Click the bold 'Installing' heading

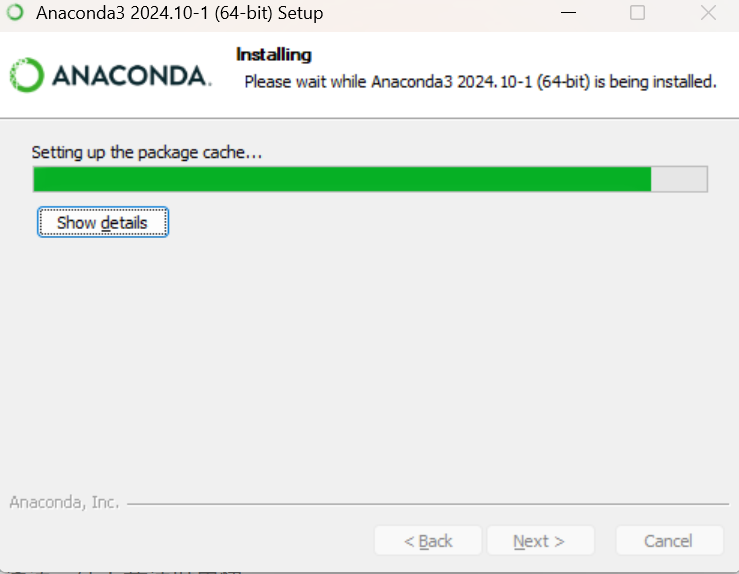(274, 55)
